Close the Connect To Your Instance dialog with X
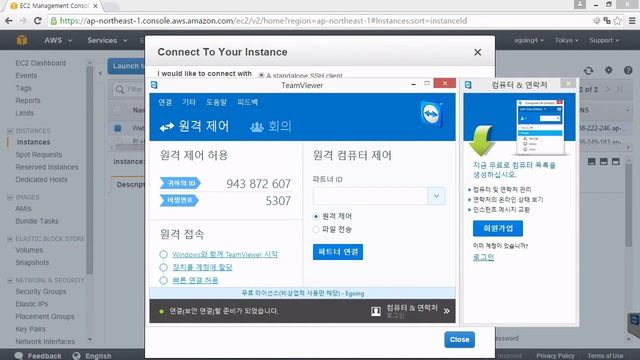This screenshot has width=640, height=360. pyautogui.click(x=478, y=52)
